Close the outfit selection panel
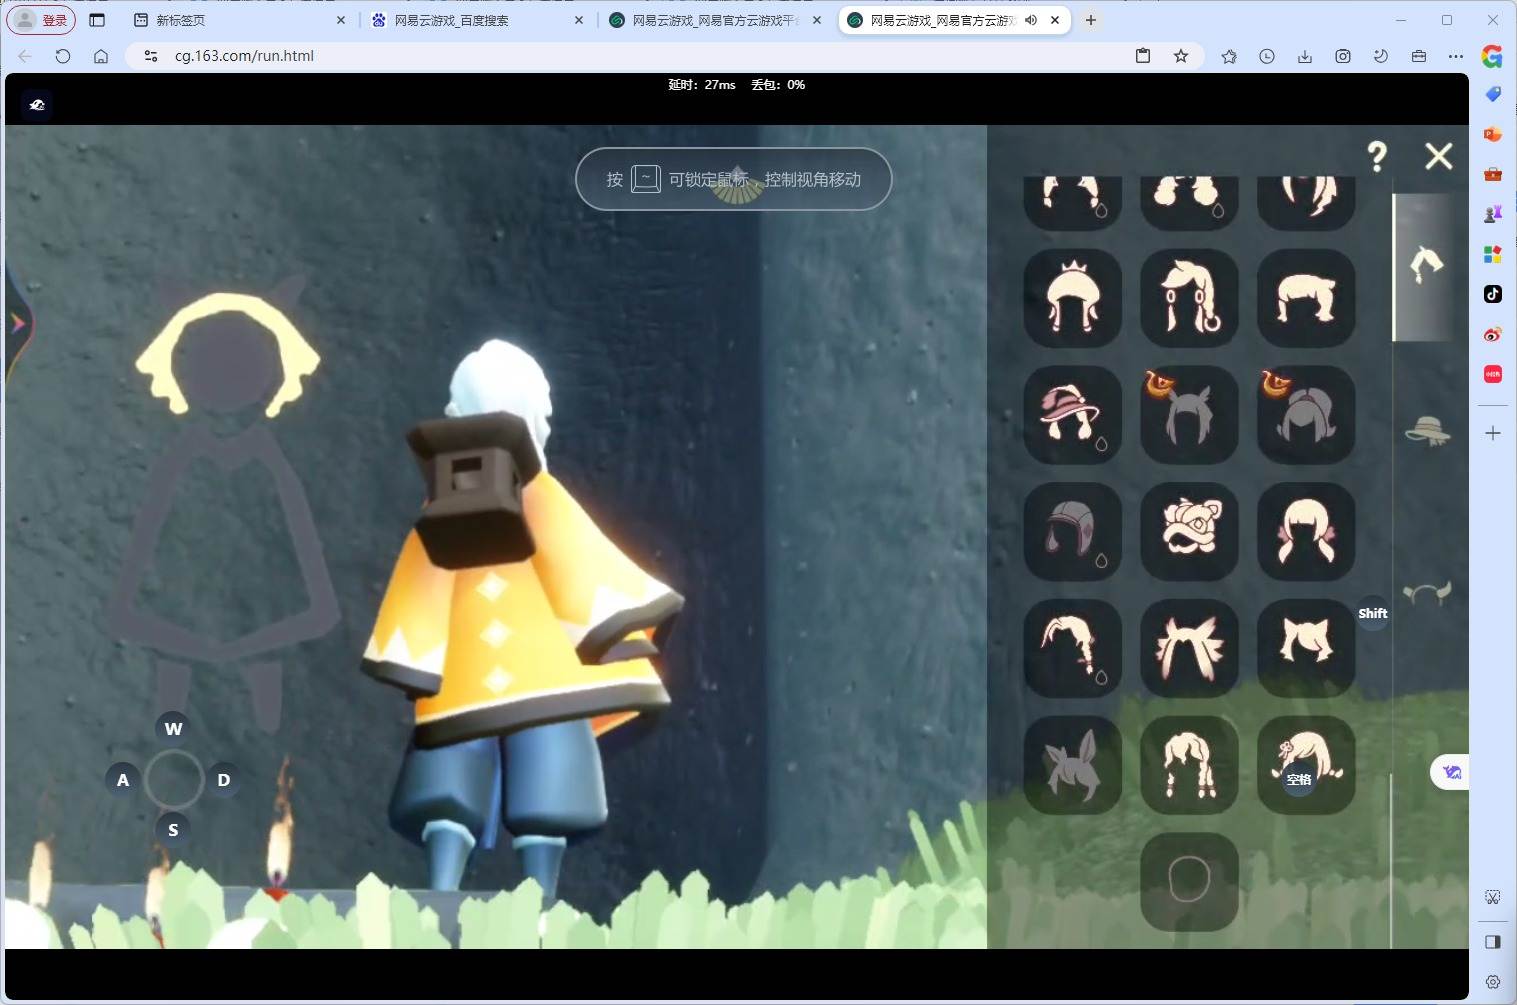The width and height of the screenshot is (1517, 1005). (1439, 156)
